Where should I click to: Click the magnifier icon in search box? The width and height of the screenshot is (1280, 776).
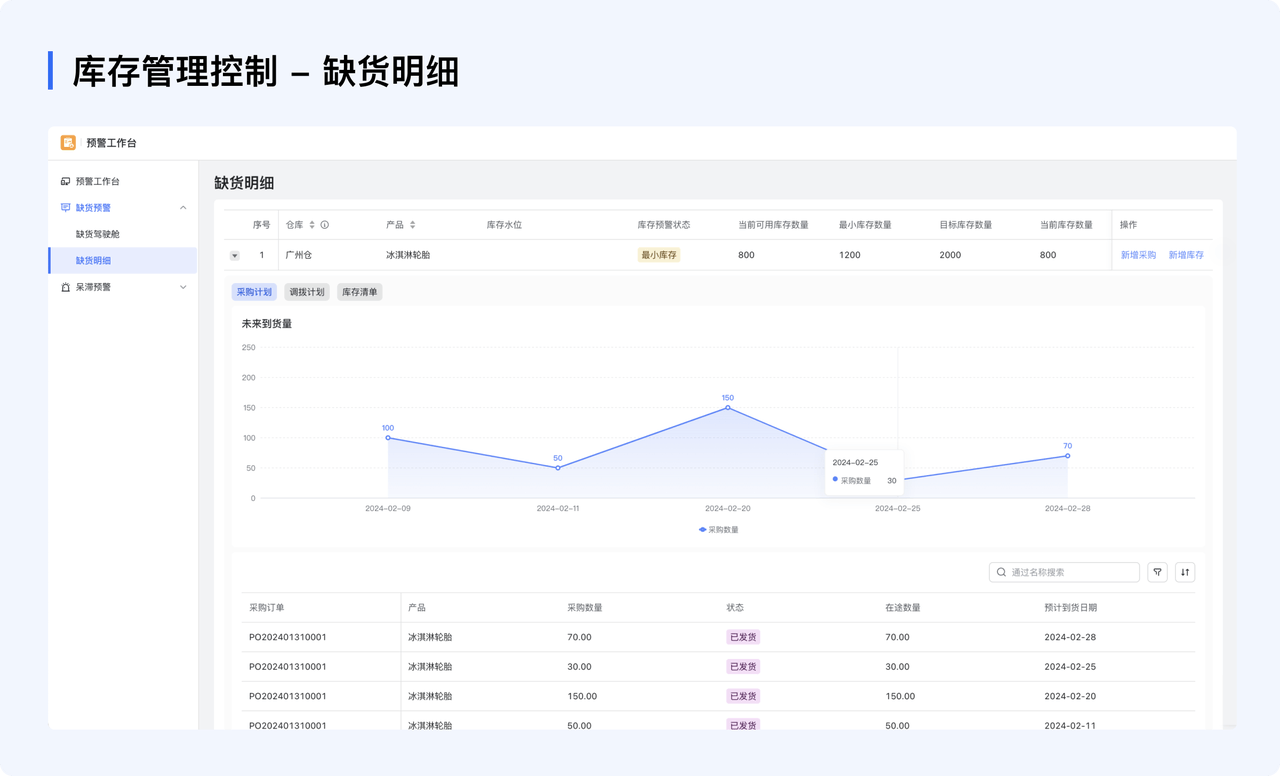pos(1001,572)
